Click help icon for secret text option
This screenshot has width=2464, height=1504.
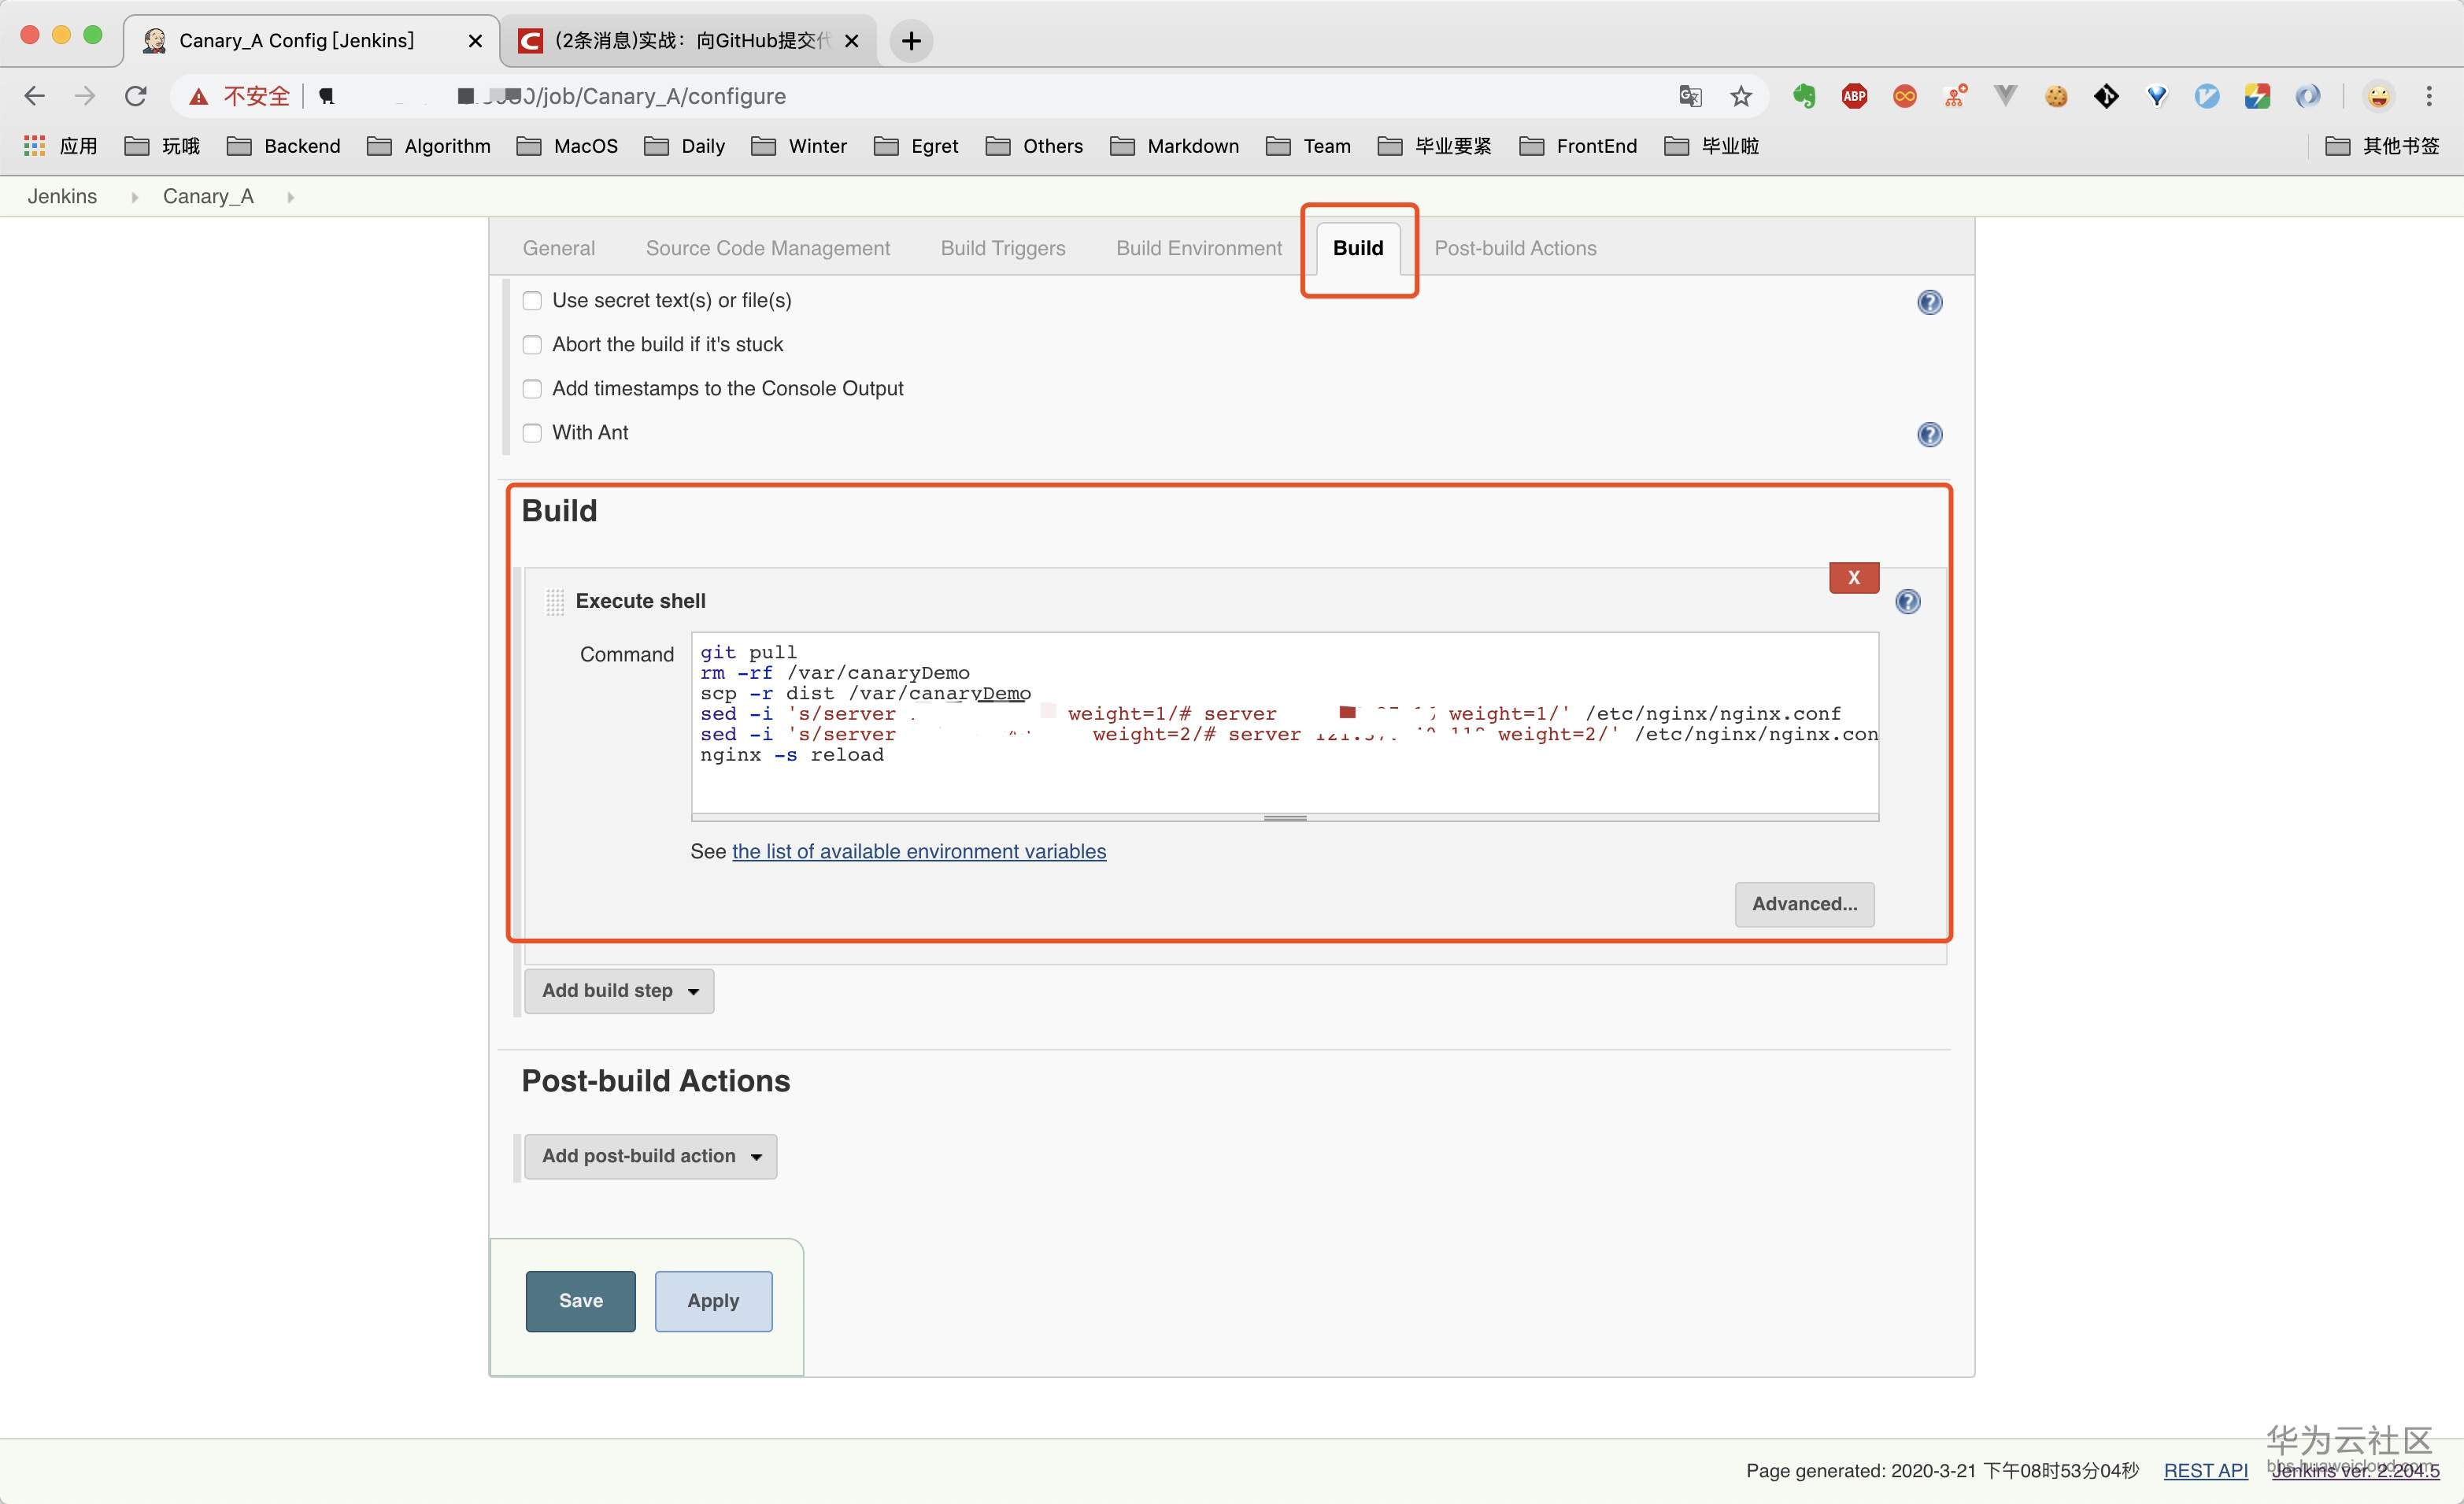(x=1929, y=302)
